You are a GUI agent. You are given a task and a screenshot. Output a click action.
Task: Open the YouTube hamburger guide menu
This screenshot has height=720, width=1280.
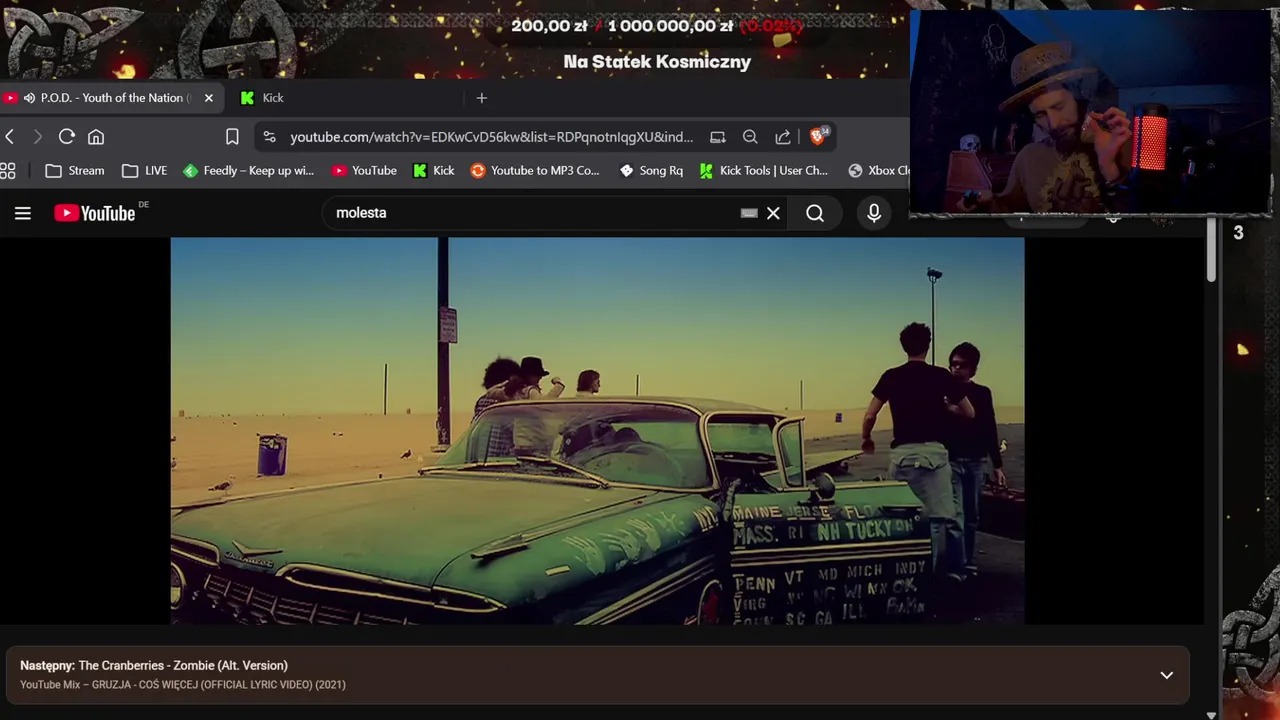[23, 213]
